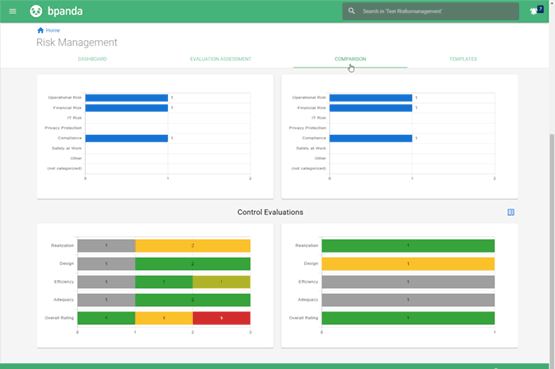The width and height of the screenshot is (555, 369).
Task: Click the bpanda panda logo
Action: coord(36,11)
